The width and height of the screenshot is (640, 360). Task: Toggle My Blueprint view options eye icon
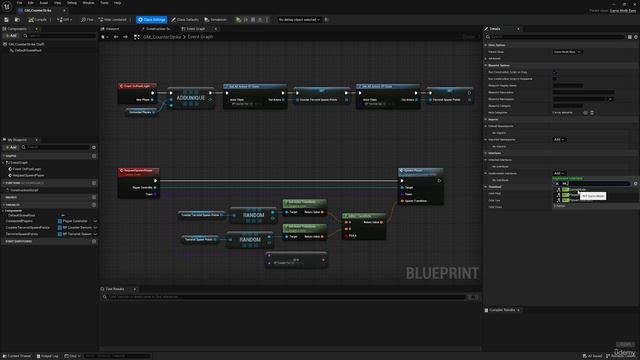click(94, 147)
